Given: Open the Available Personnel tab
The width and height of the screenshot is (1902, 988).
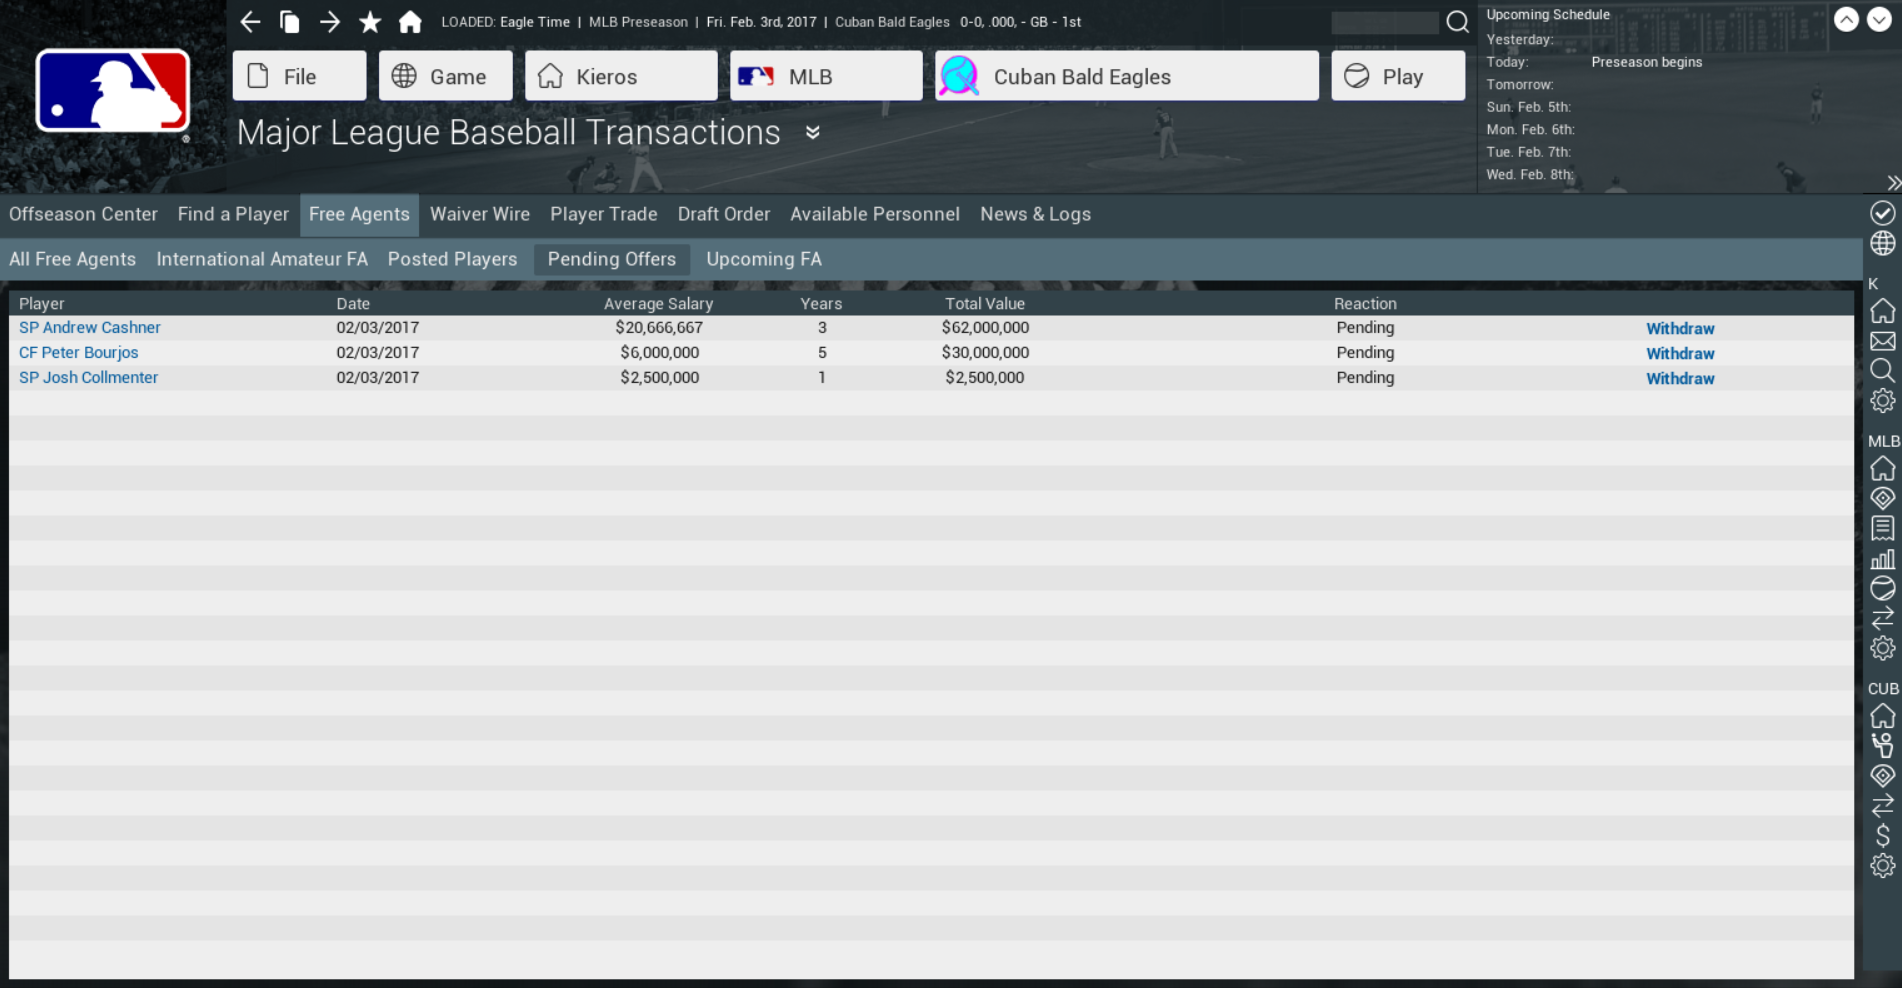Looking at the screenshot, I should [x=875, y=214].
